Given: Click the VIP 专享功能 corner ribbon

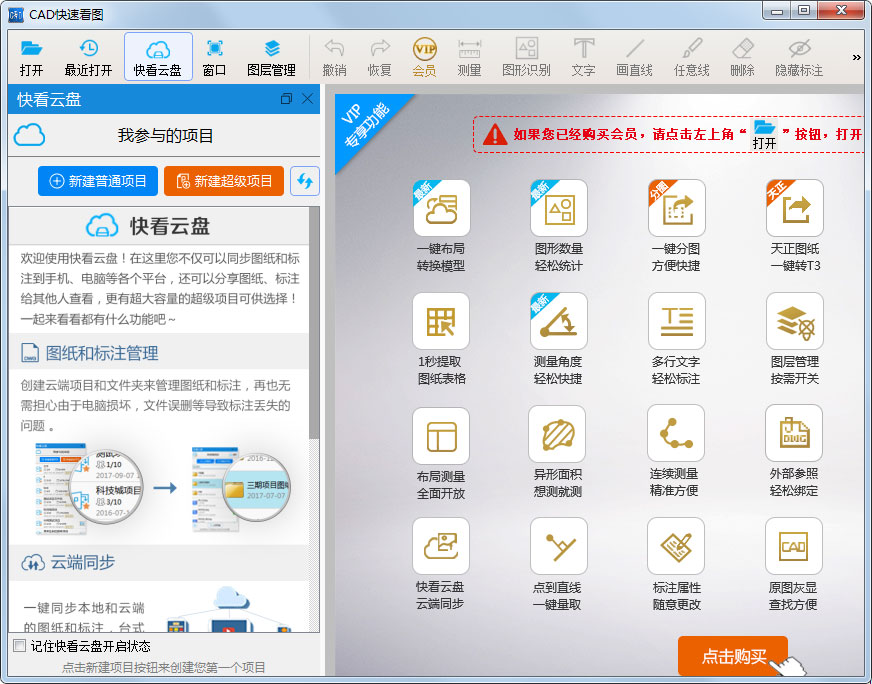Looking at the screenshot, I should coord(367,125).
